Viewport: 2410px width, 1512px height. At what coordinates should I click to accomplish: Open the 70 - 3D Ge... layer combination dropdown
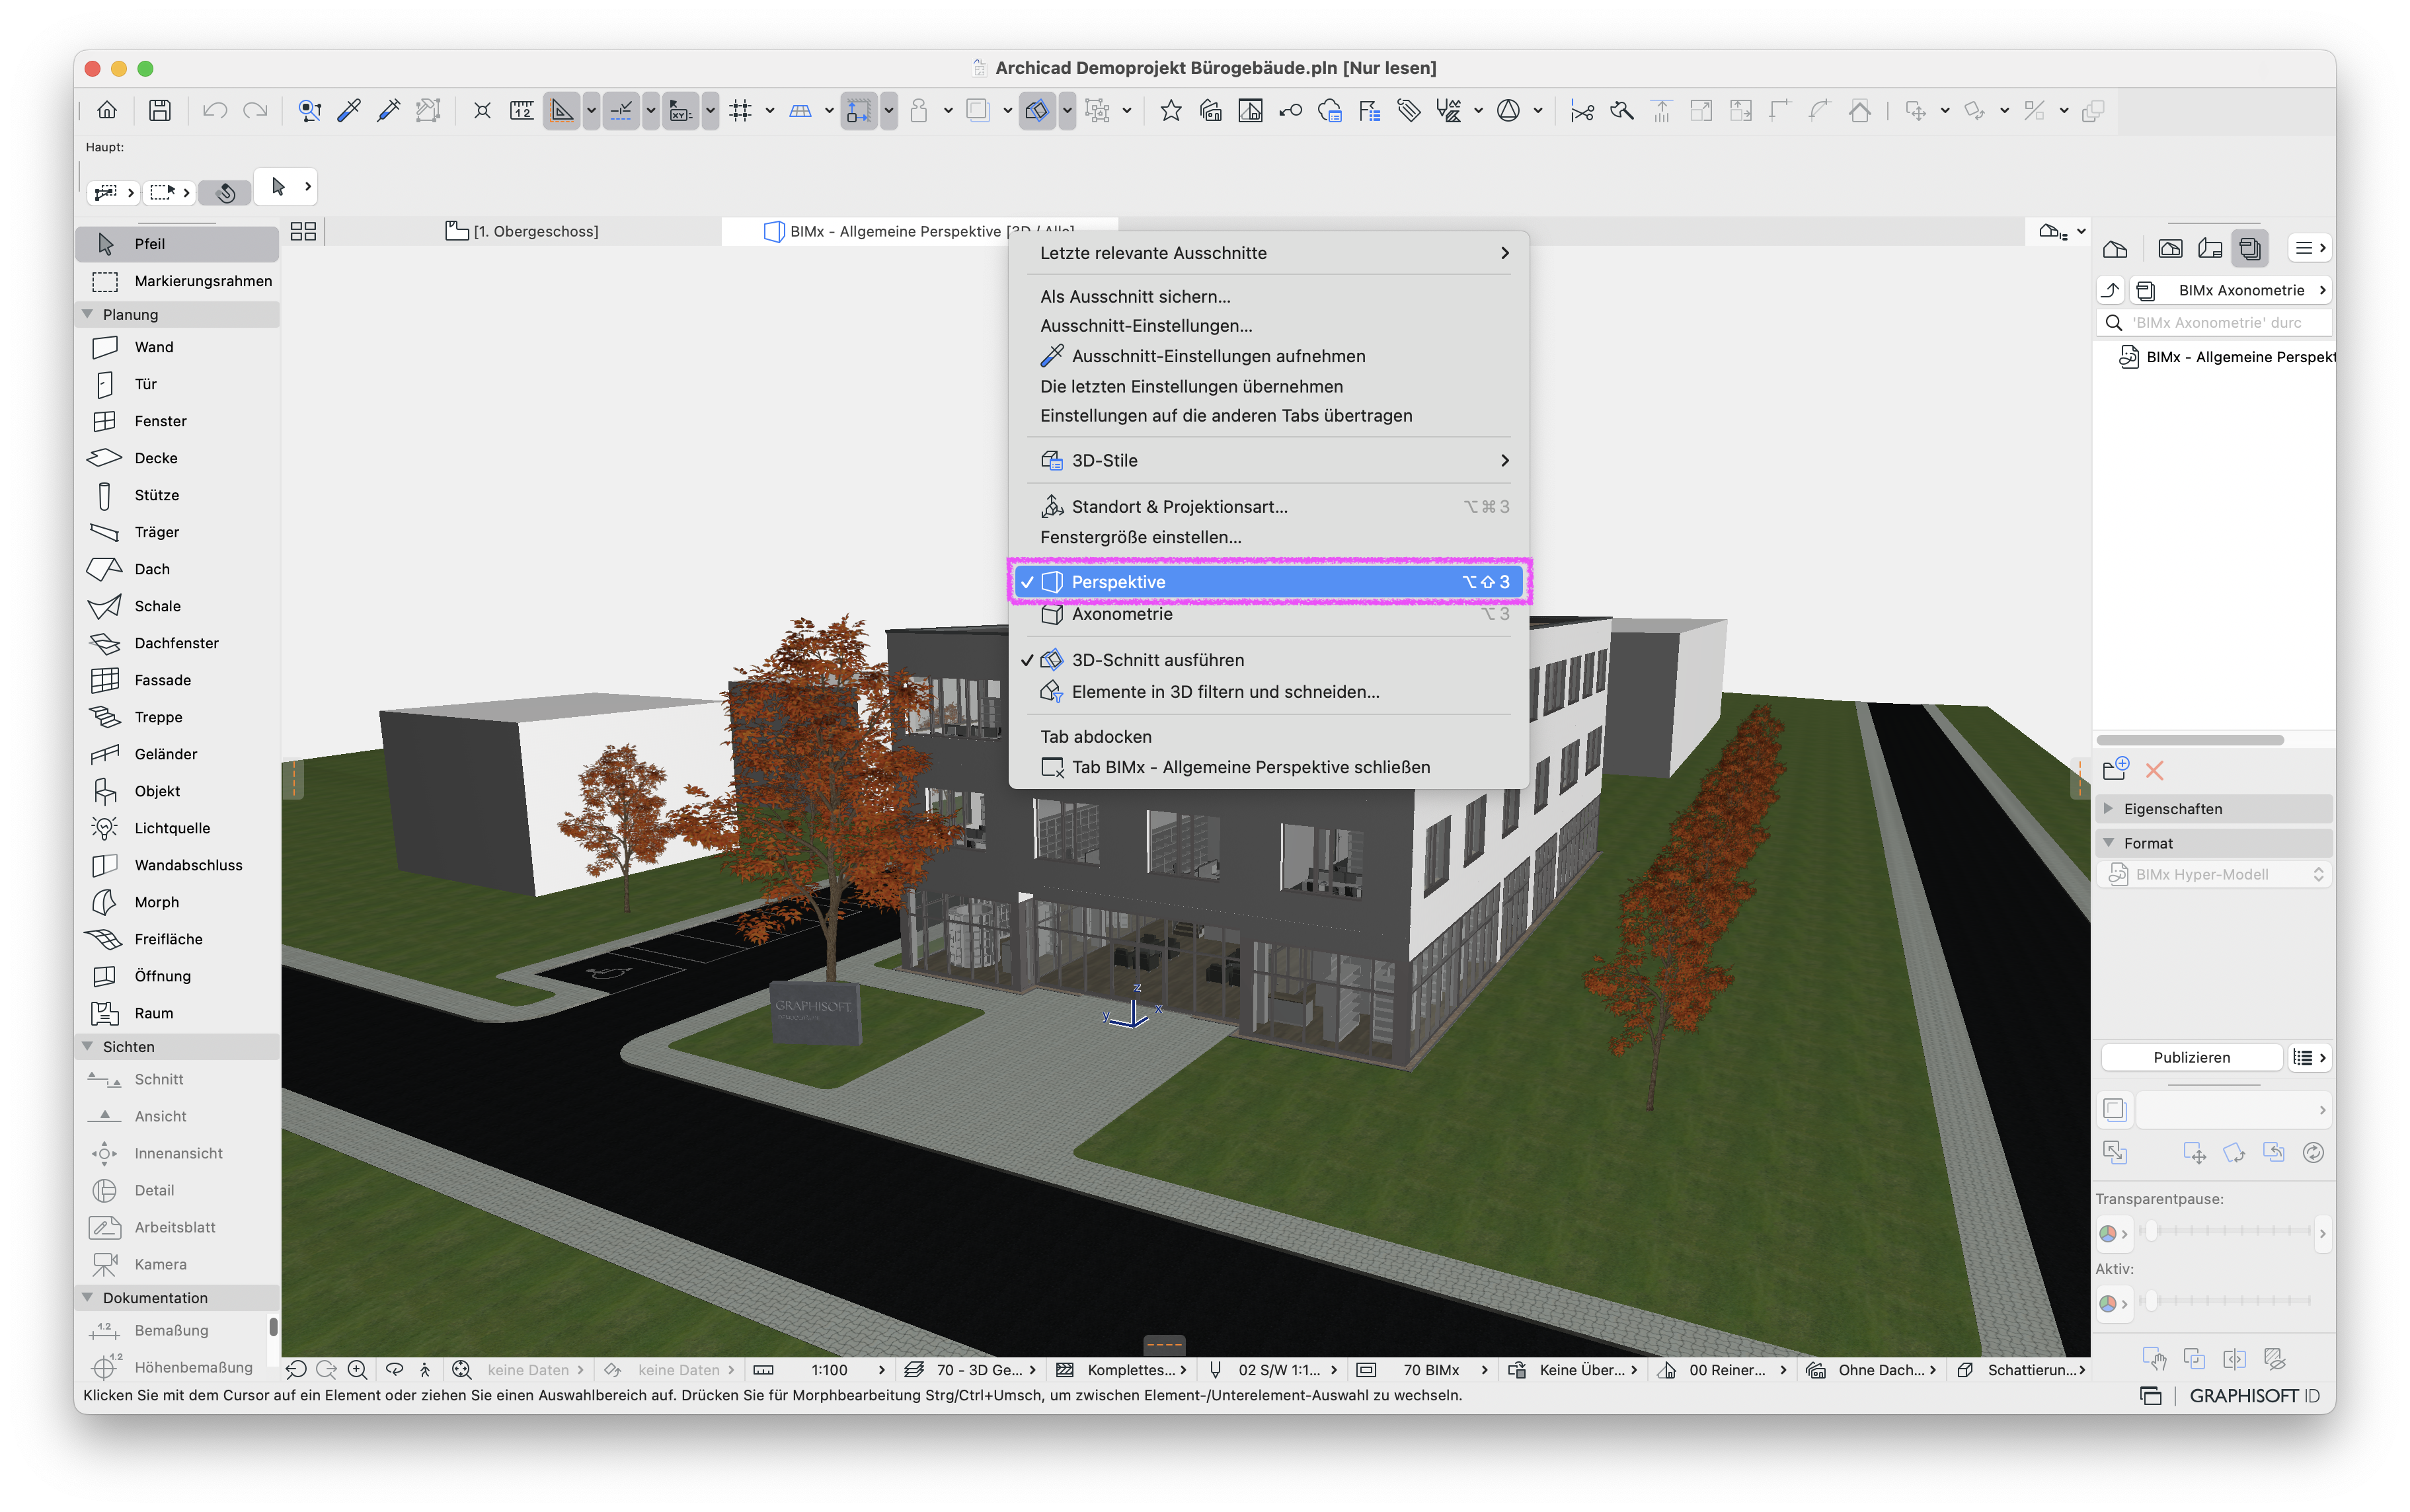click(x=970, y=1369)
